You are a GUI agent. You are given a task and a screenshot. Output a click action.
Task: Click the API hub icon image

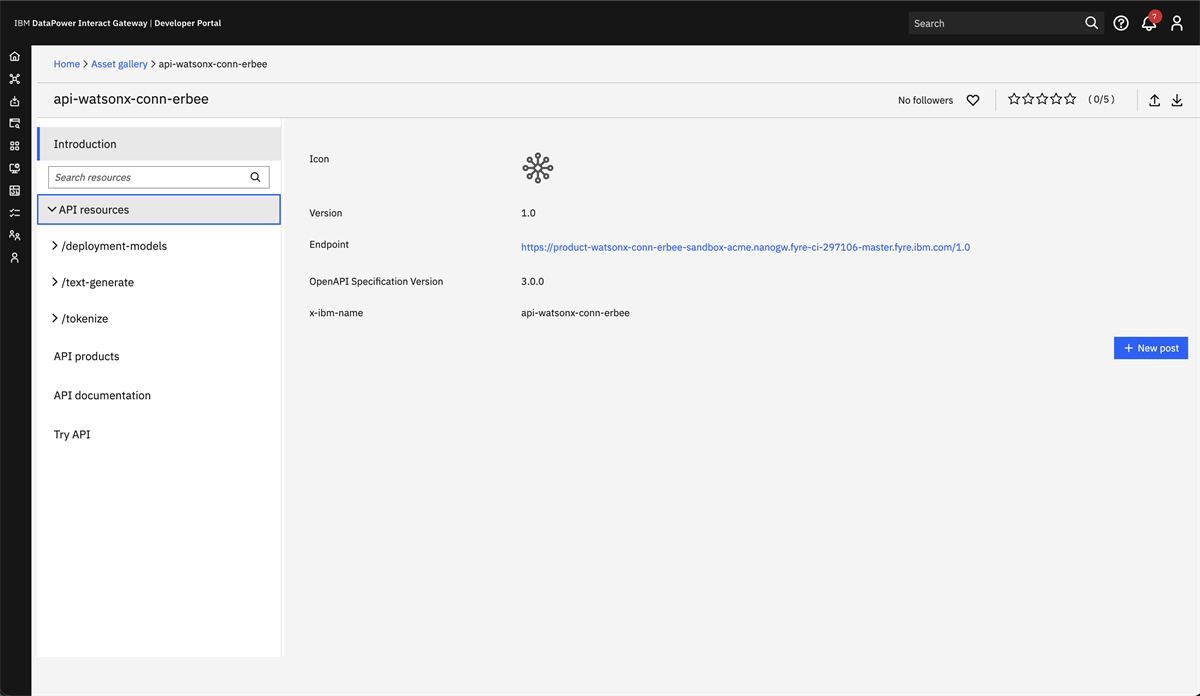(538, 168)
